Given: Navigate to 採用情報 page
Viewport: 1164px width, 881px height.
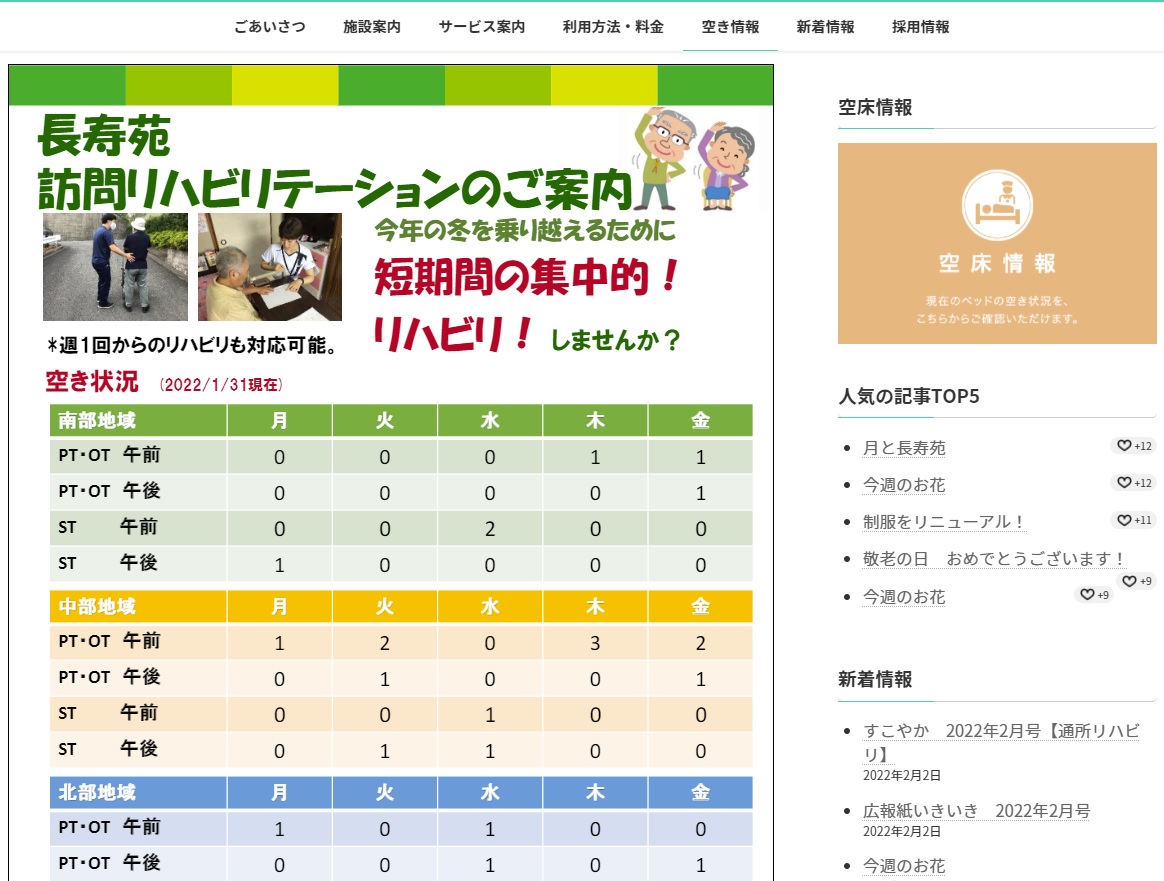Looking at the screenshot, I should [x=921, y=27].
